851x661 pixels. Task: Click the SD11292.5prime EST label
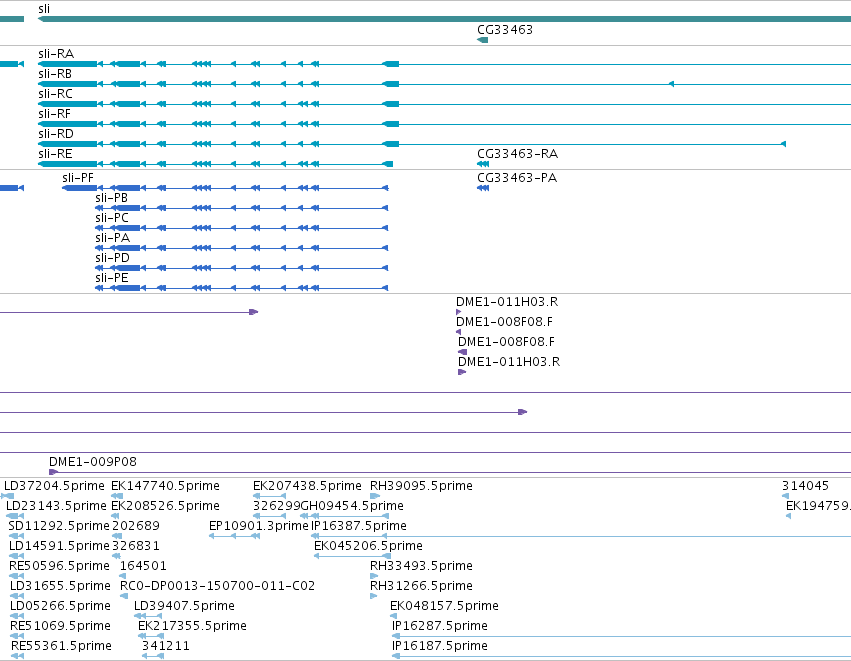59,526
